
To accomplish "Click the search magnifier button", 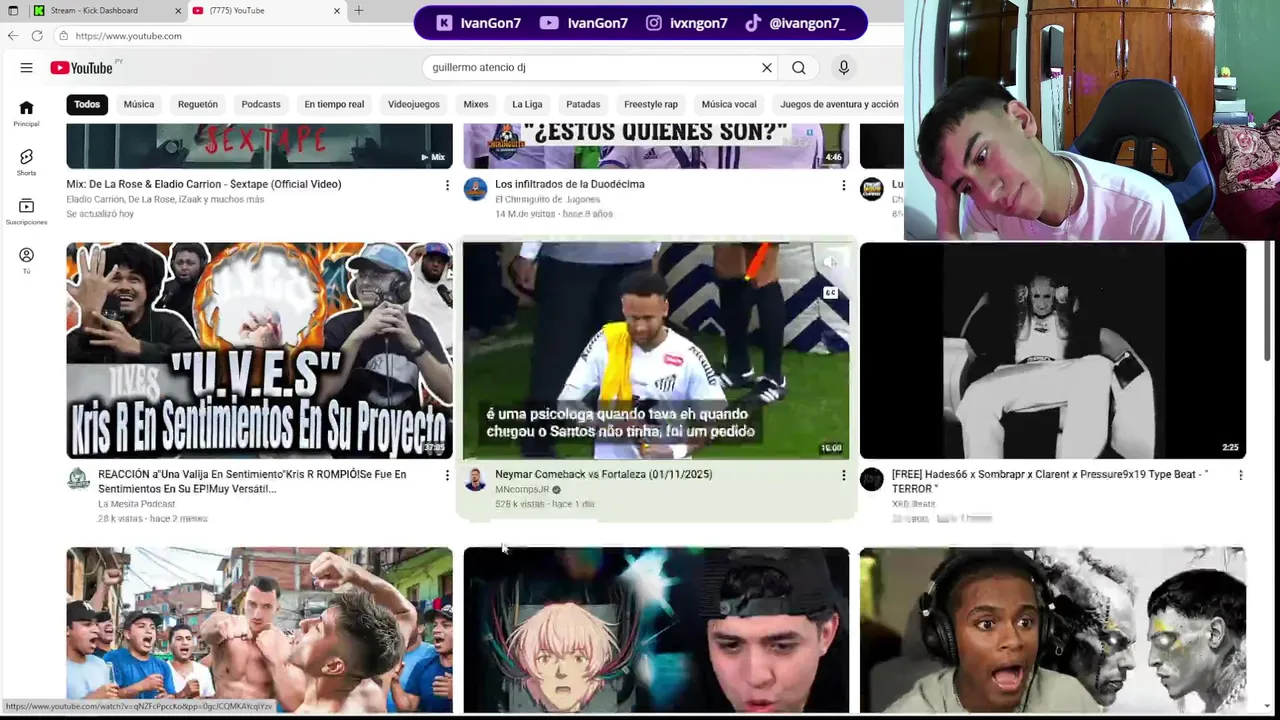I will [798, 67].
